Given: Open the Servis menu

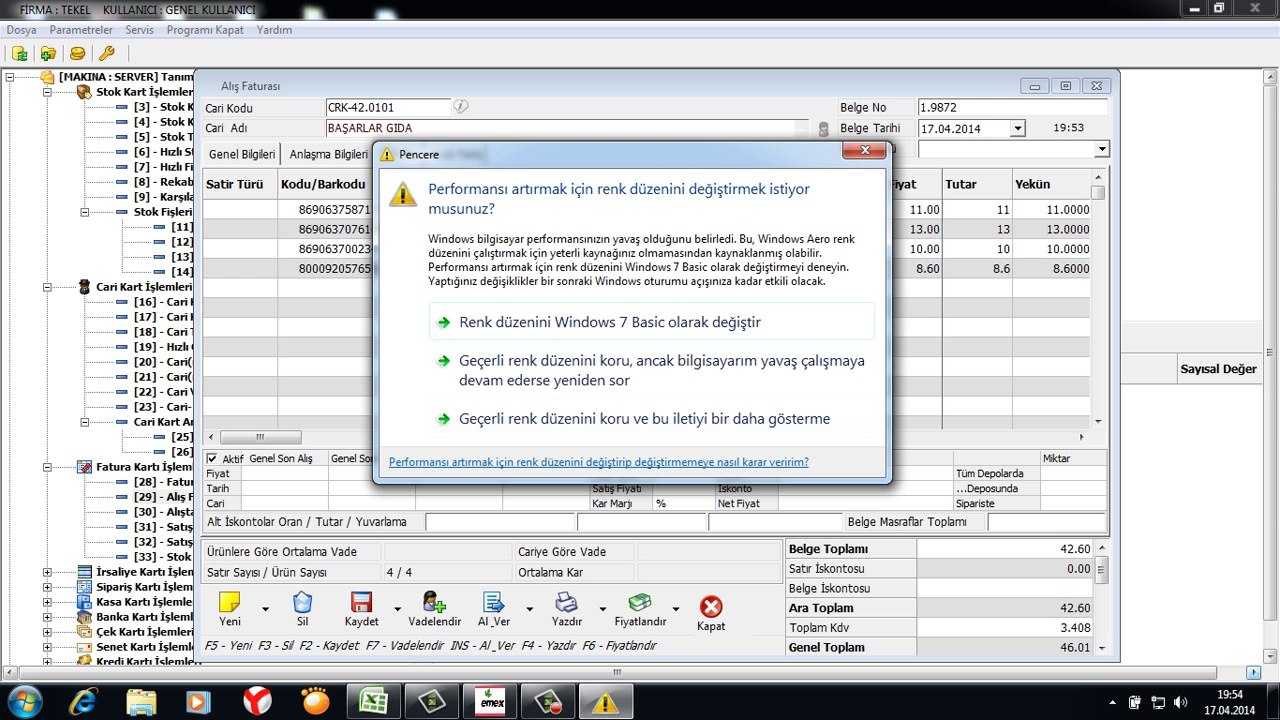Looking at the screenshot, I should [139, 30].
